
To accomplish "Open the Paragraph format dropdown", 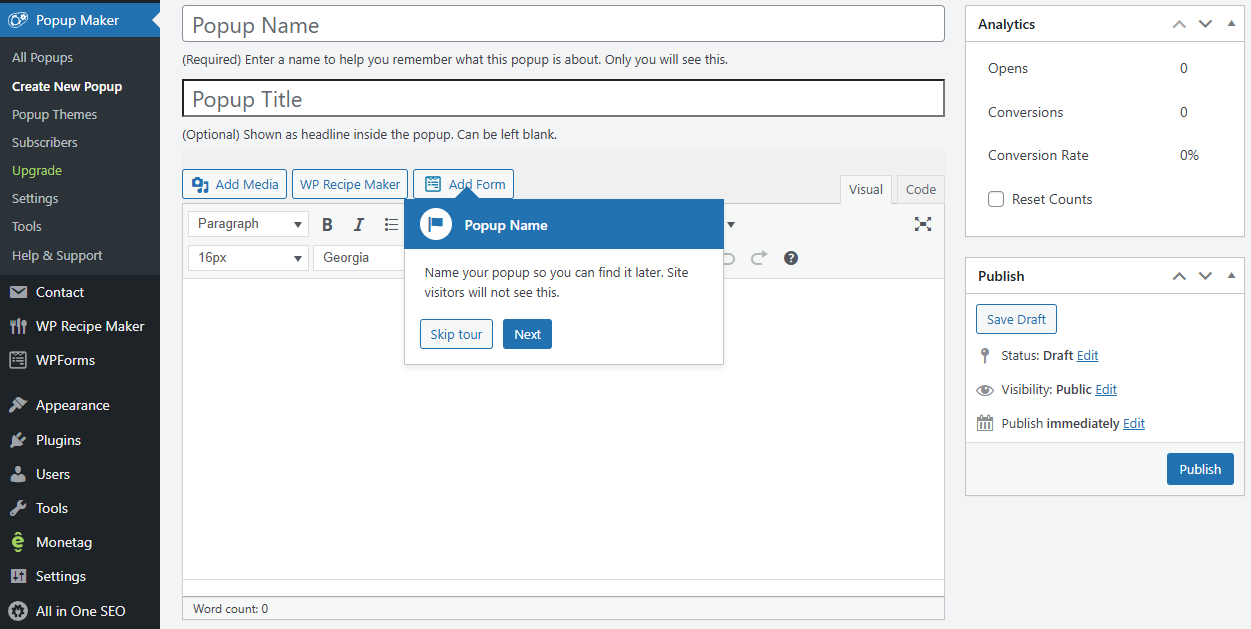I will (x=247, y=224).
